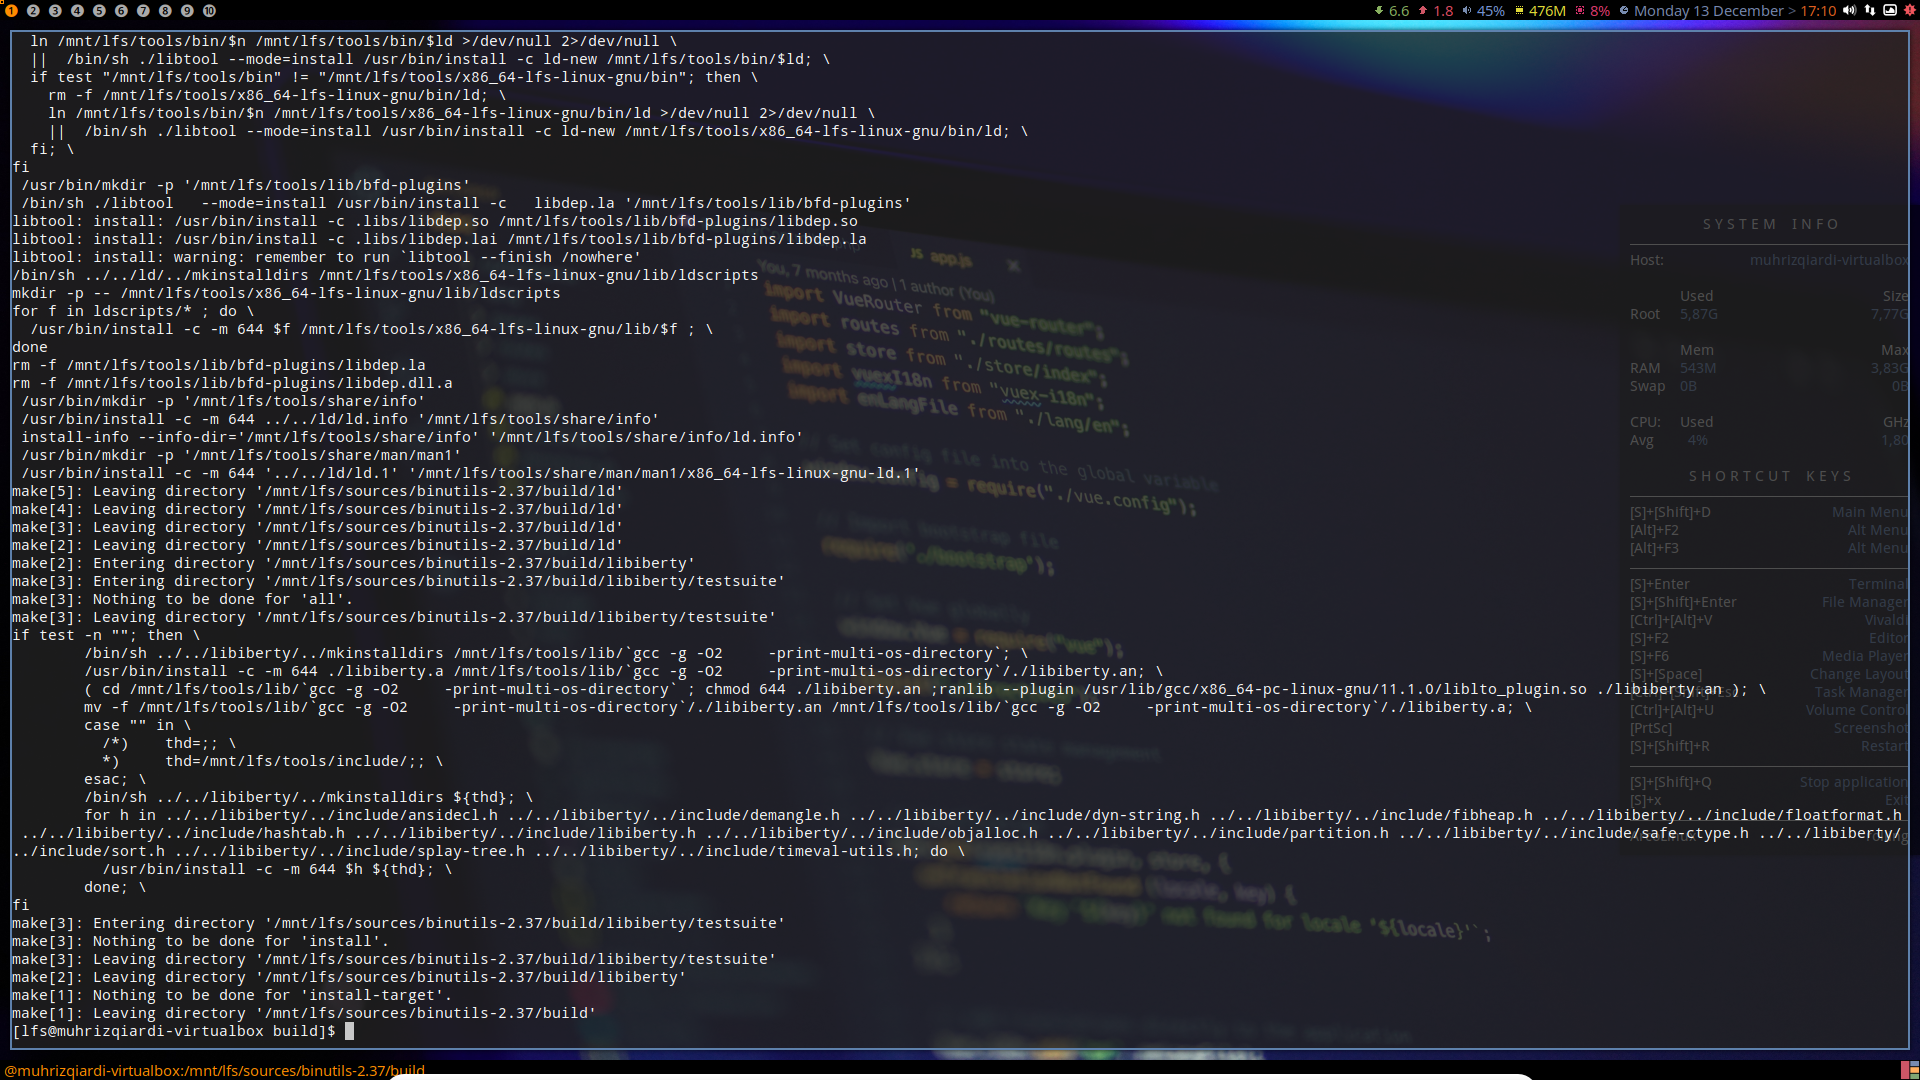Open the red gear tray icon
This screenshot has width=1920, height=1080.
tap(1909, 10)
